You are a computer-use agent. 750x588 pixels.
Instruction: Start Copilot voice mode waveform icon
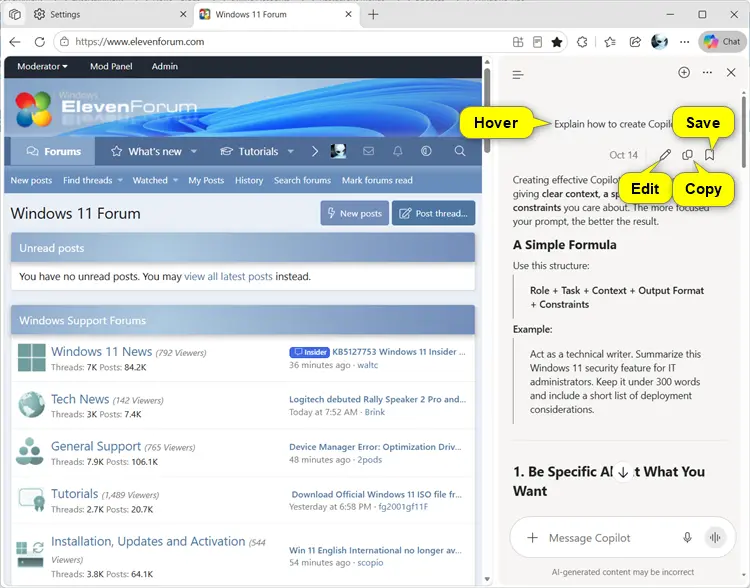tap(715, 538)
